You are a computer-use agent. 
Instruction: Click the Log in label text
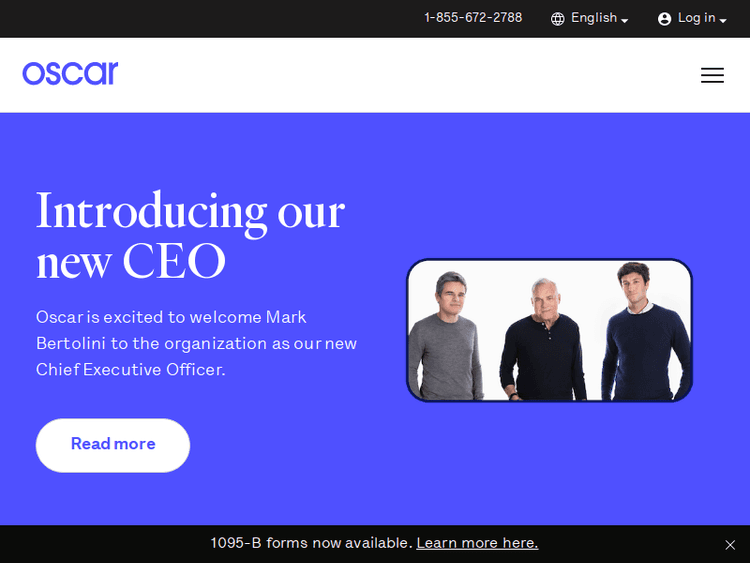pyautogui.click(x=696, y=18)
